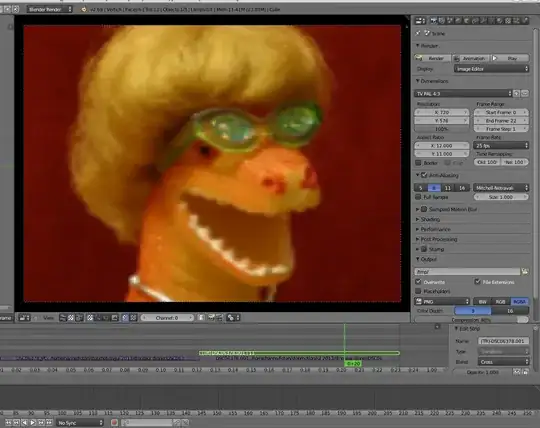
Task: Select RGB color mode
Action: (x=501, y=301)
